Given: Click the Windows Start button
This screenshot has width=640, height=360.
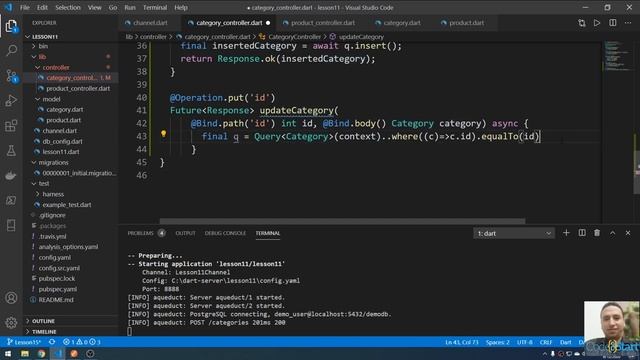Looking at the screenshot, I should click(x=8, y=353).
